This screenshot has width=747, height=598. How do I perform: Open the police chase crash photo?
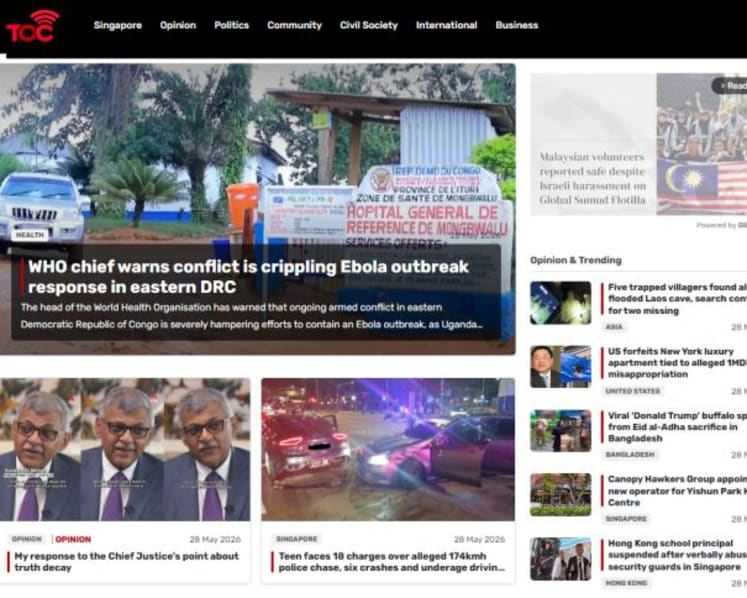pyautogui.click(x=388, y=449)
